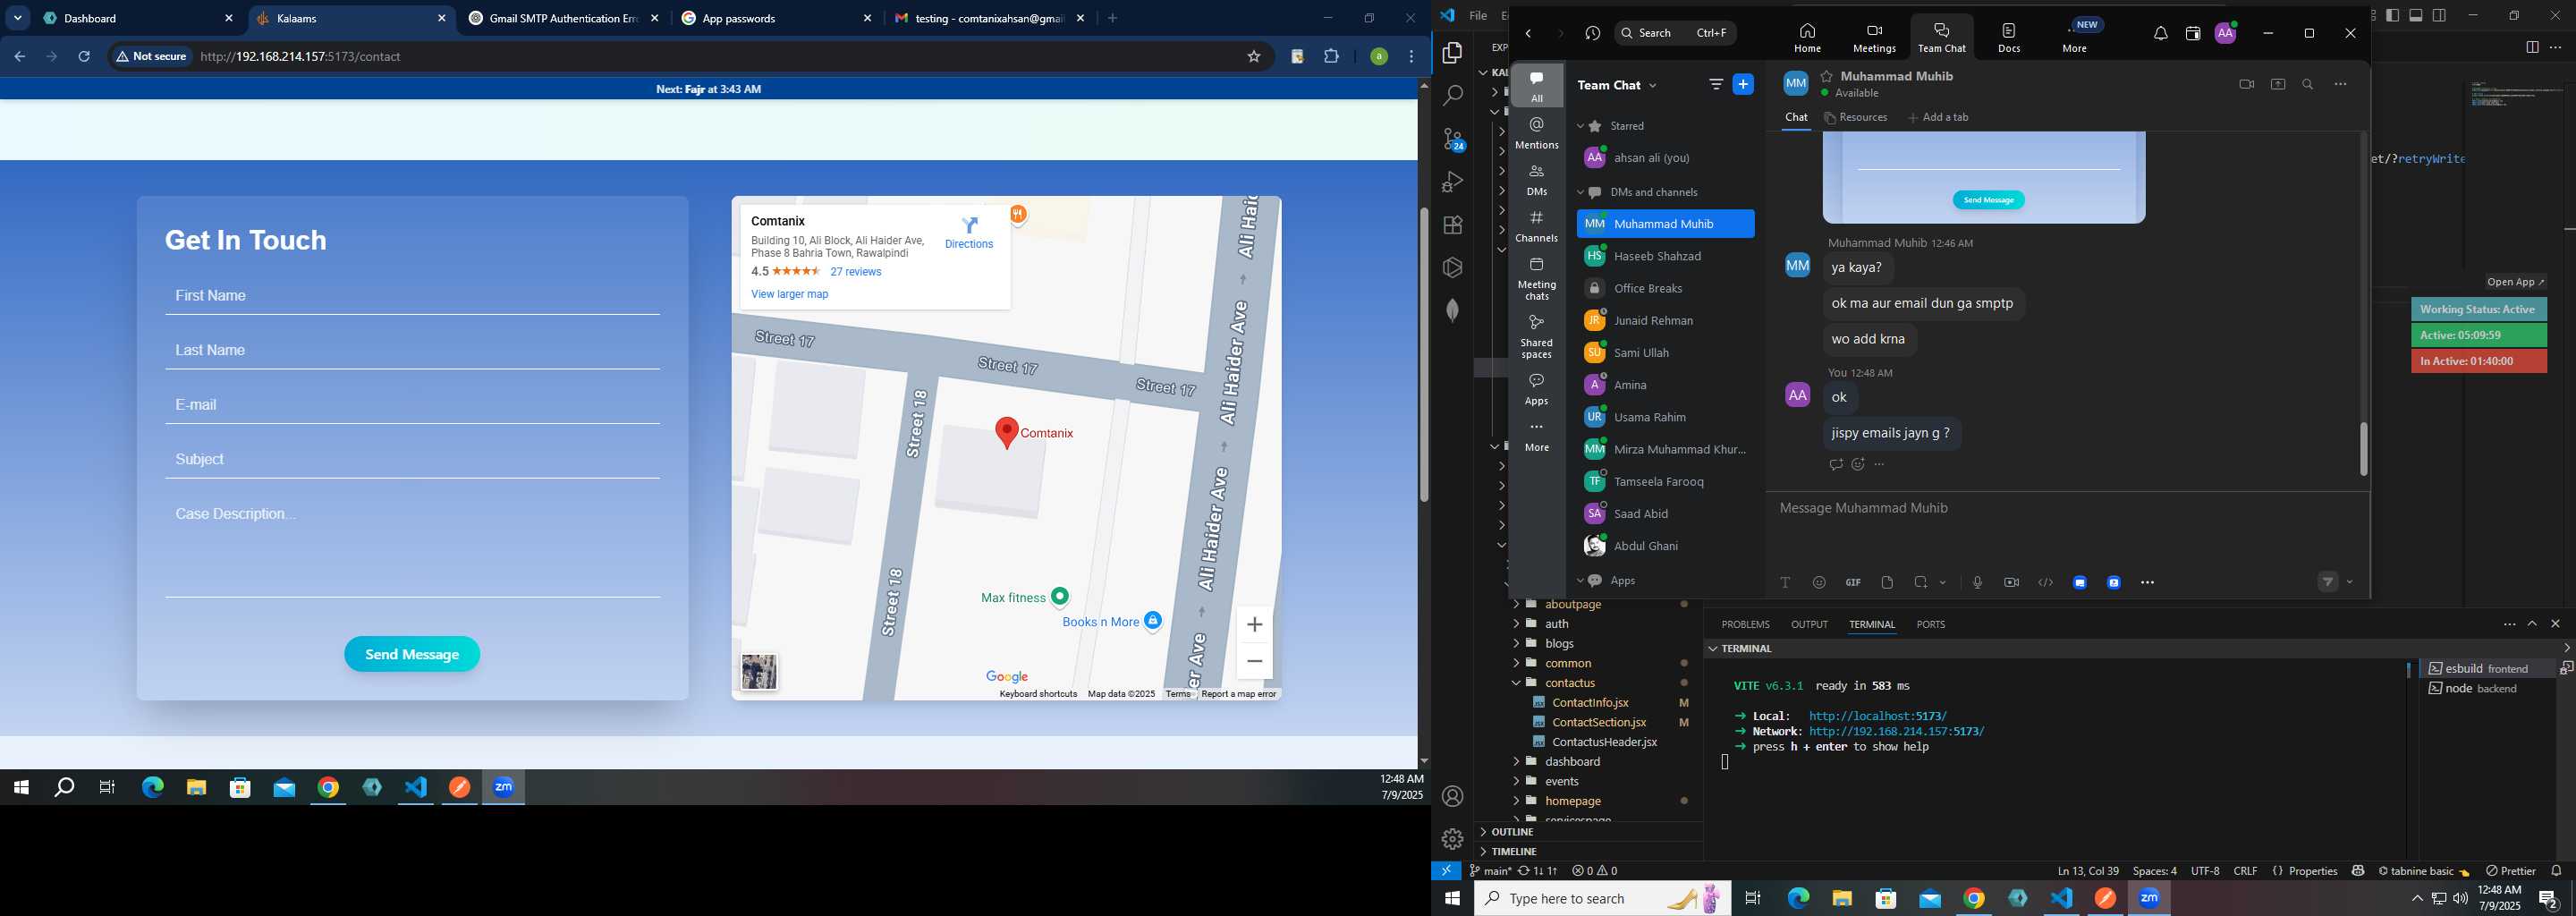
Task: Collapse DMs and channels section
Action: click(1581, 192)
